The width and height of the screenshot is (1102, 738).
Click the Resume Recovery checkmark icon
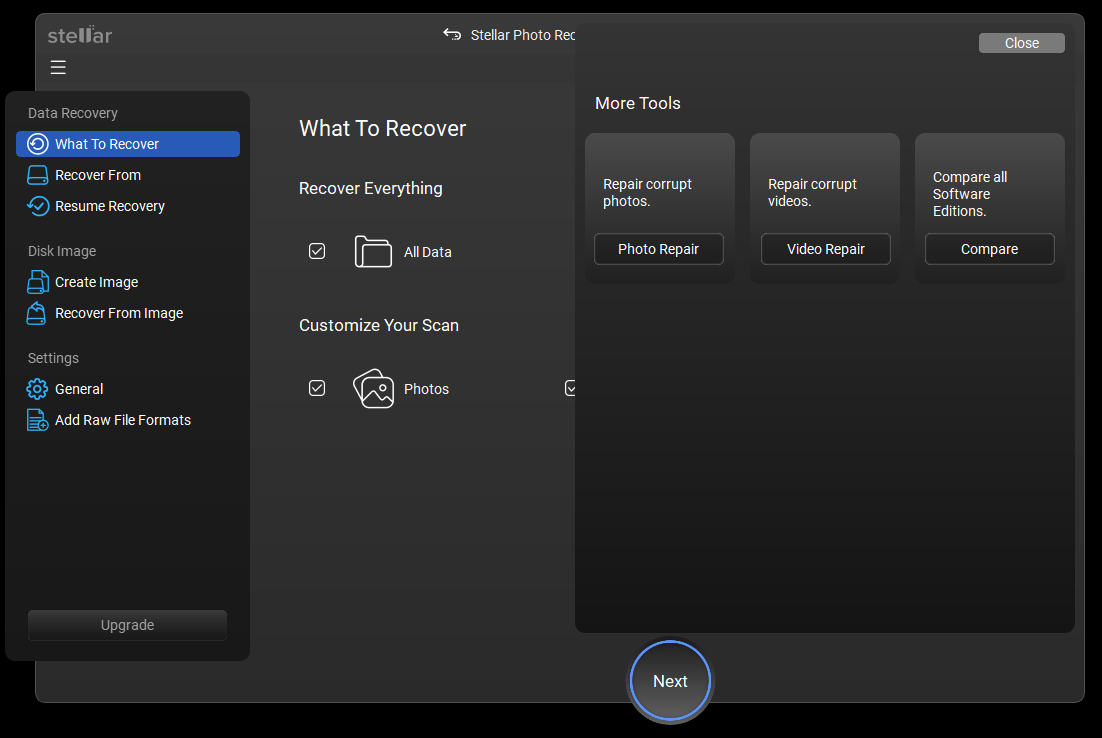click(x=37, y=206)
